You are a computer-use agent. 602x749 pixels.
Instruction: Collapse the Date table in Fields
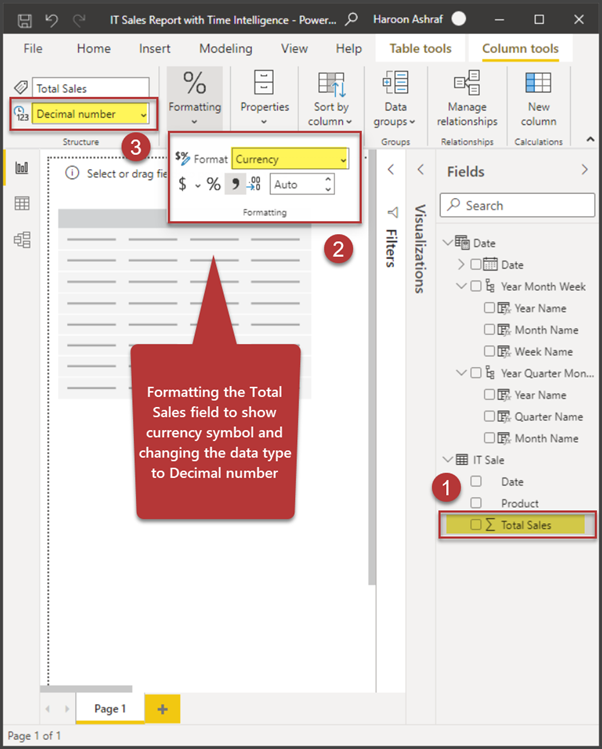pos(448,242)
